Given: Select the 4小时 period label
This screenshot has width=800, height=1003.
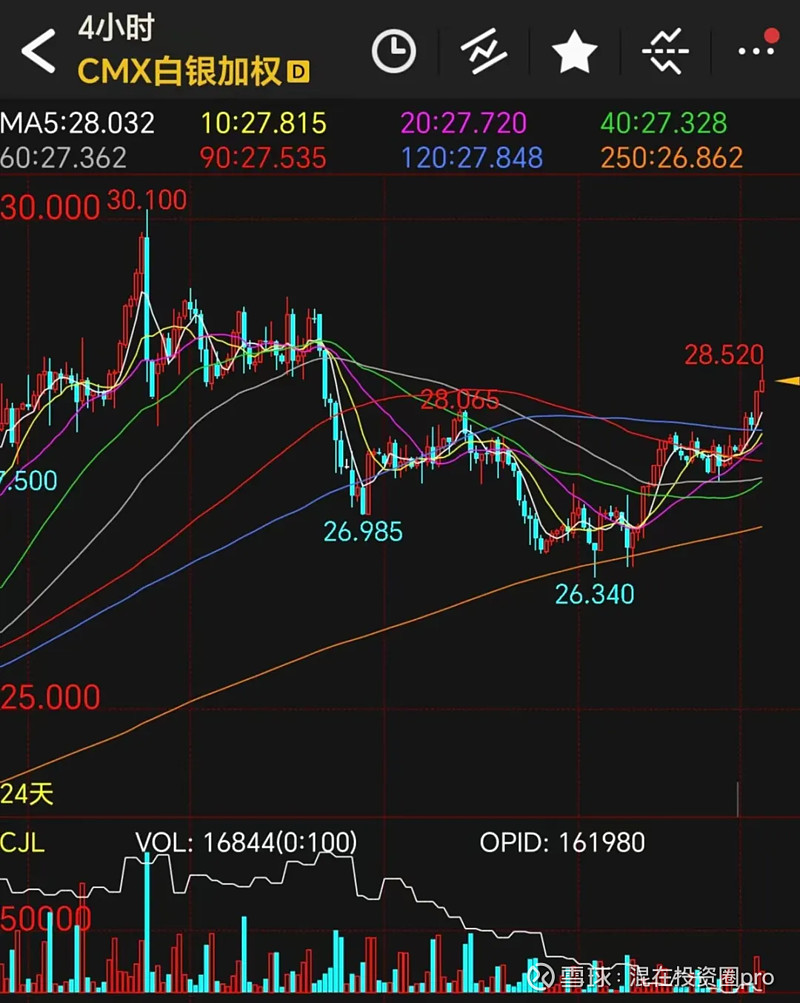Looking at the screenshot, I should [115, 28].
